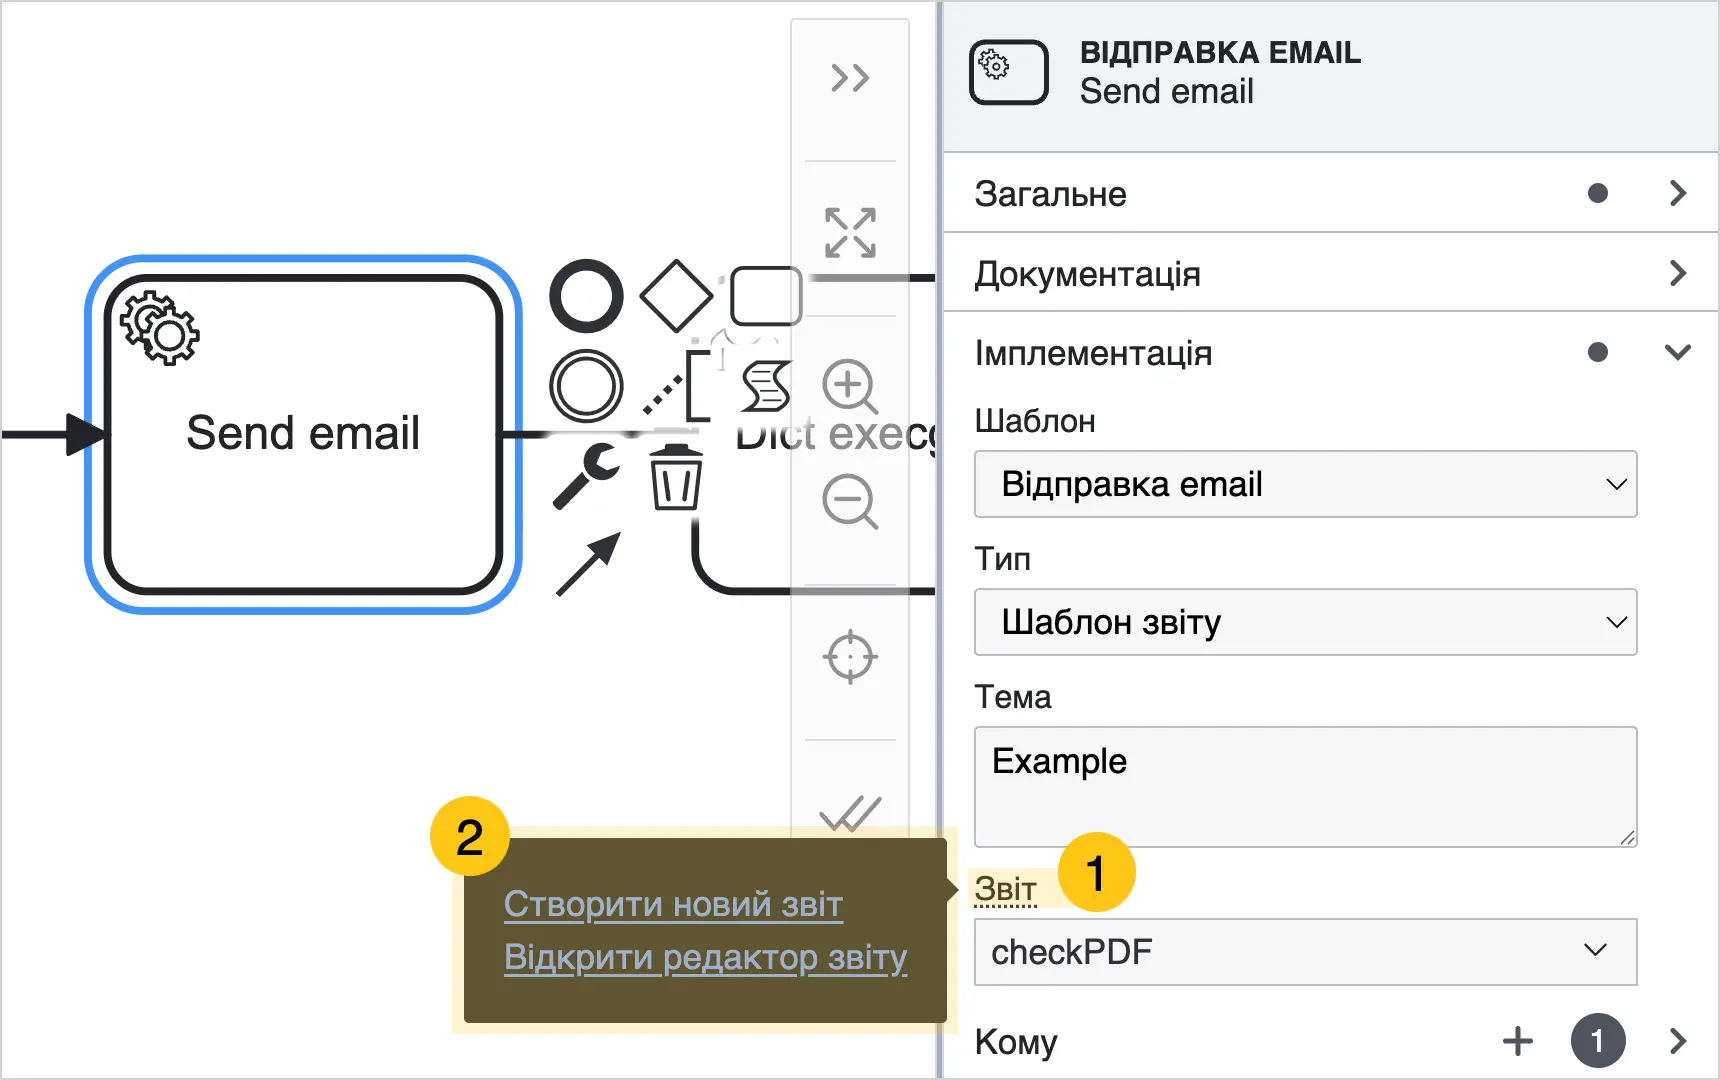This screenshot has height=1080, width=1720.
Task: Expand the Загальне section
Action: (1678, 193)
